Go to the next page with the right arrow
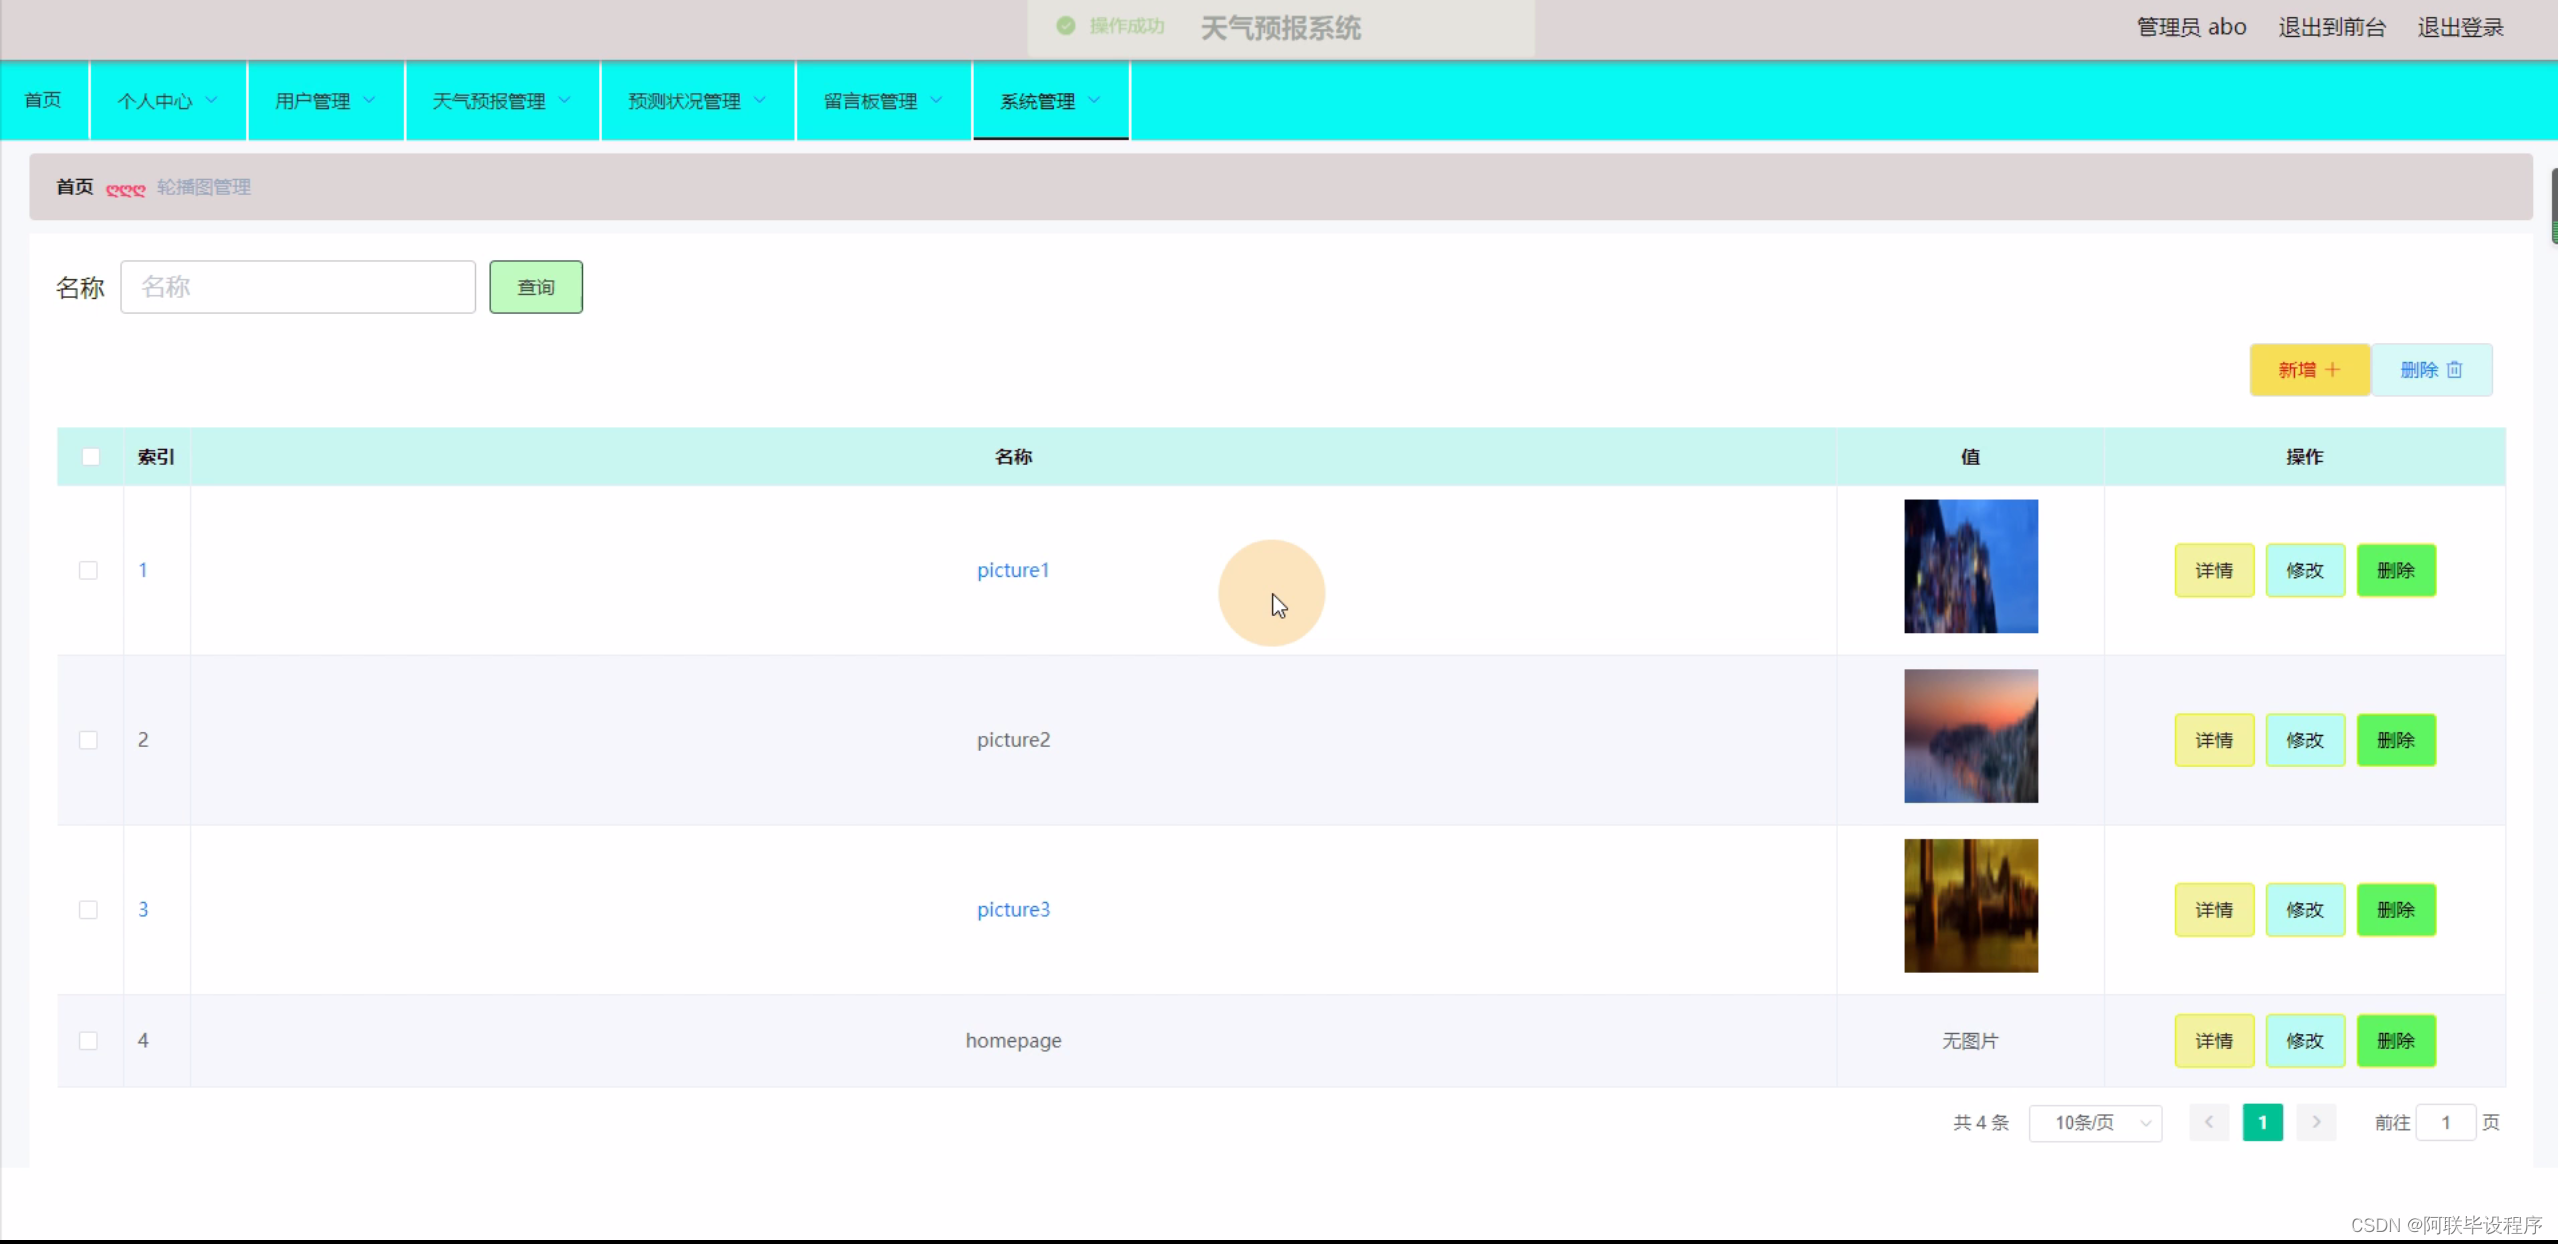This screenshot has height=1244, width=2558. [x=2316, y=1122]
